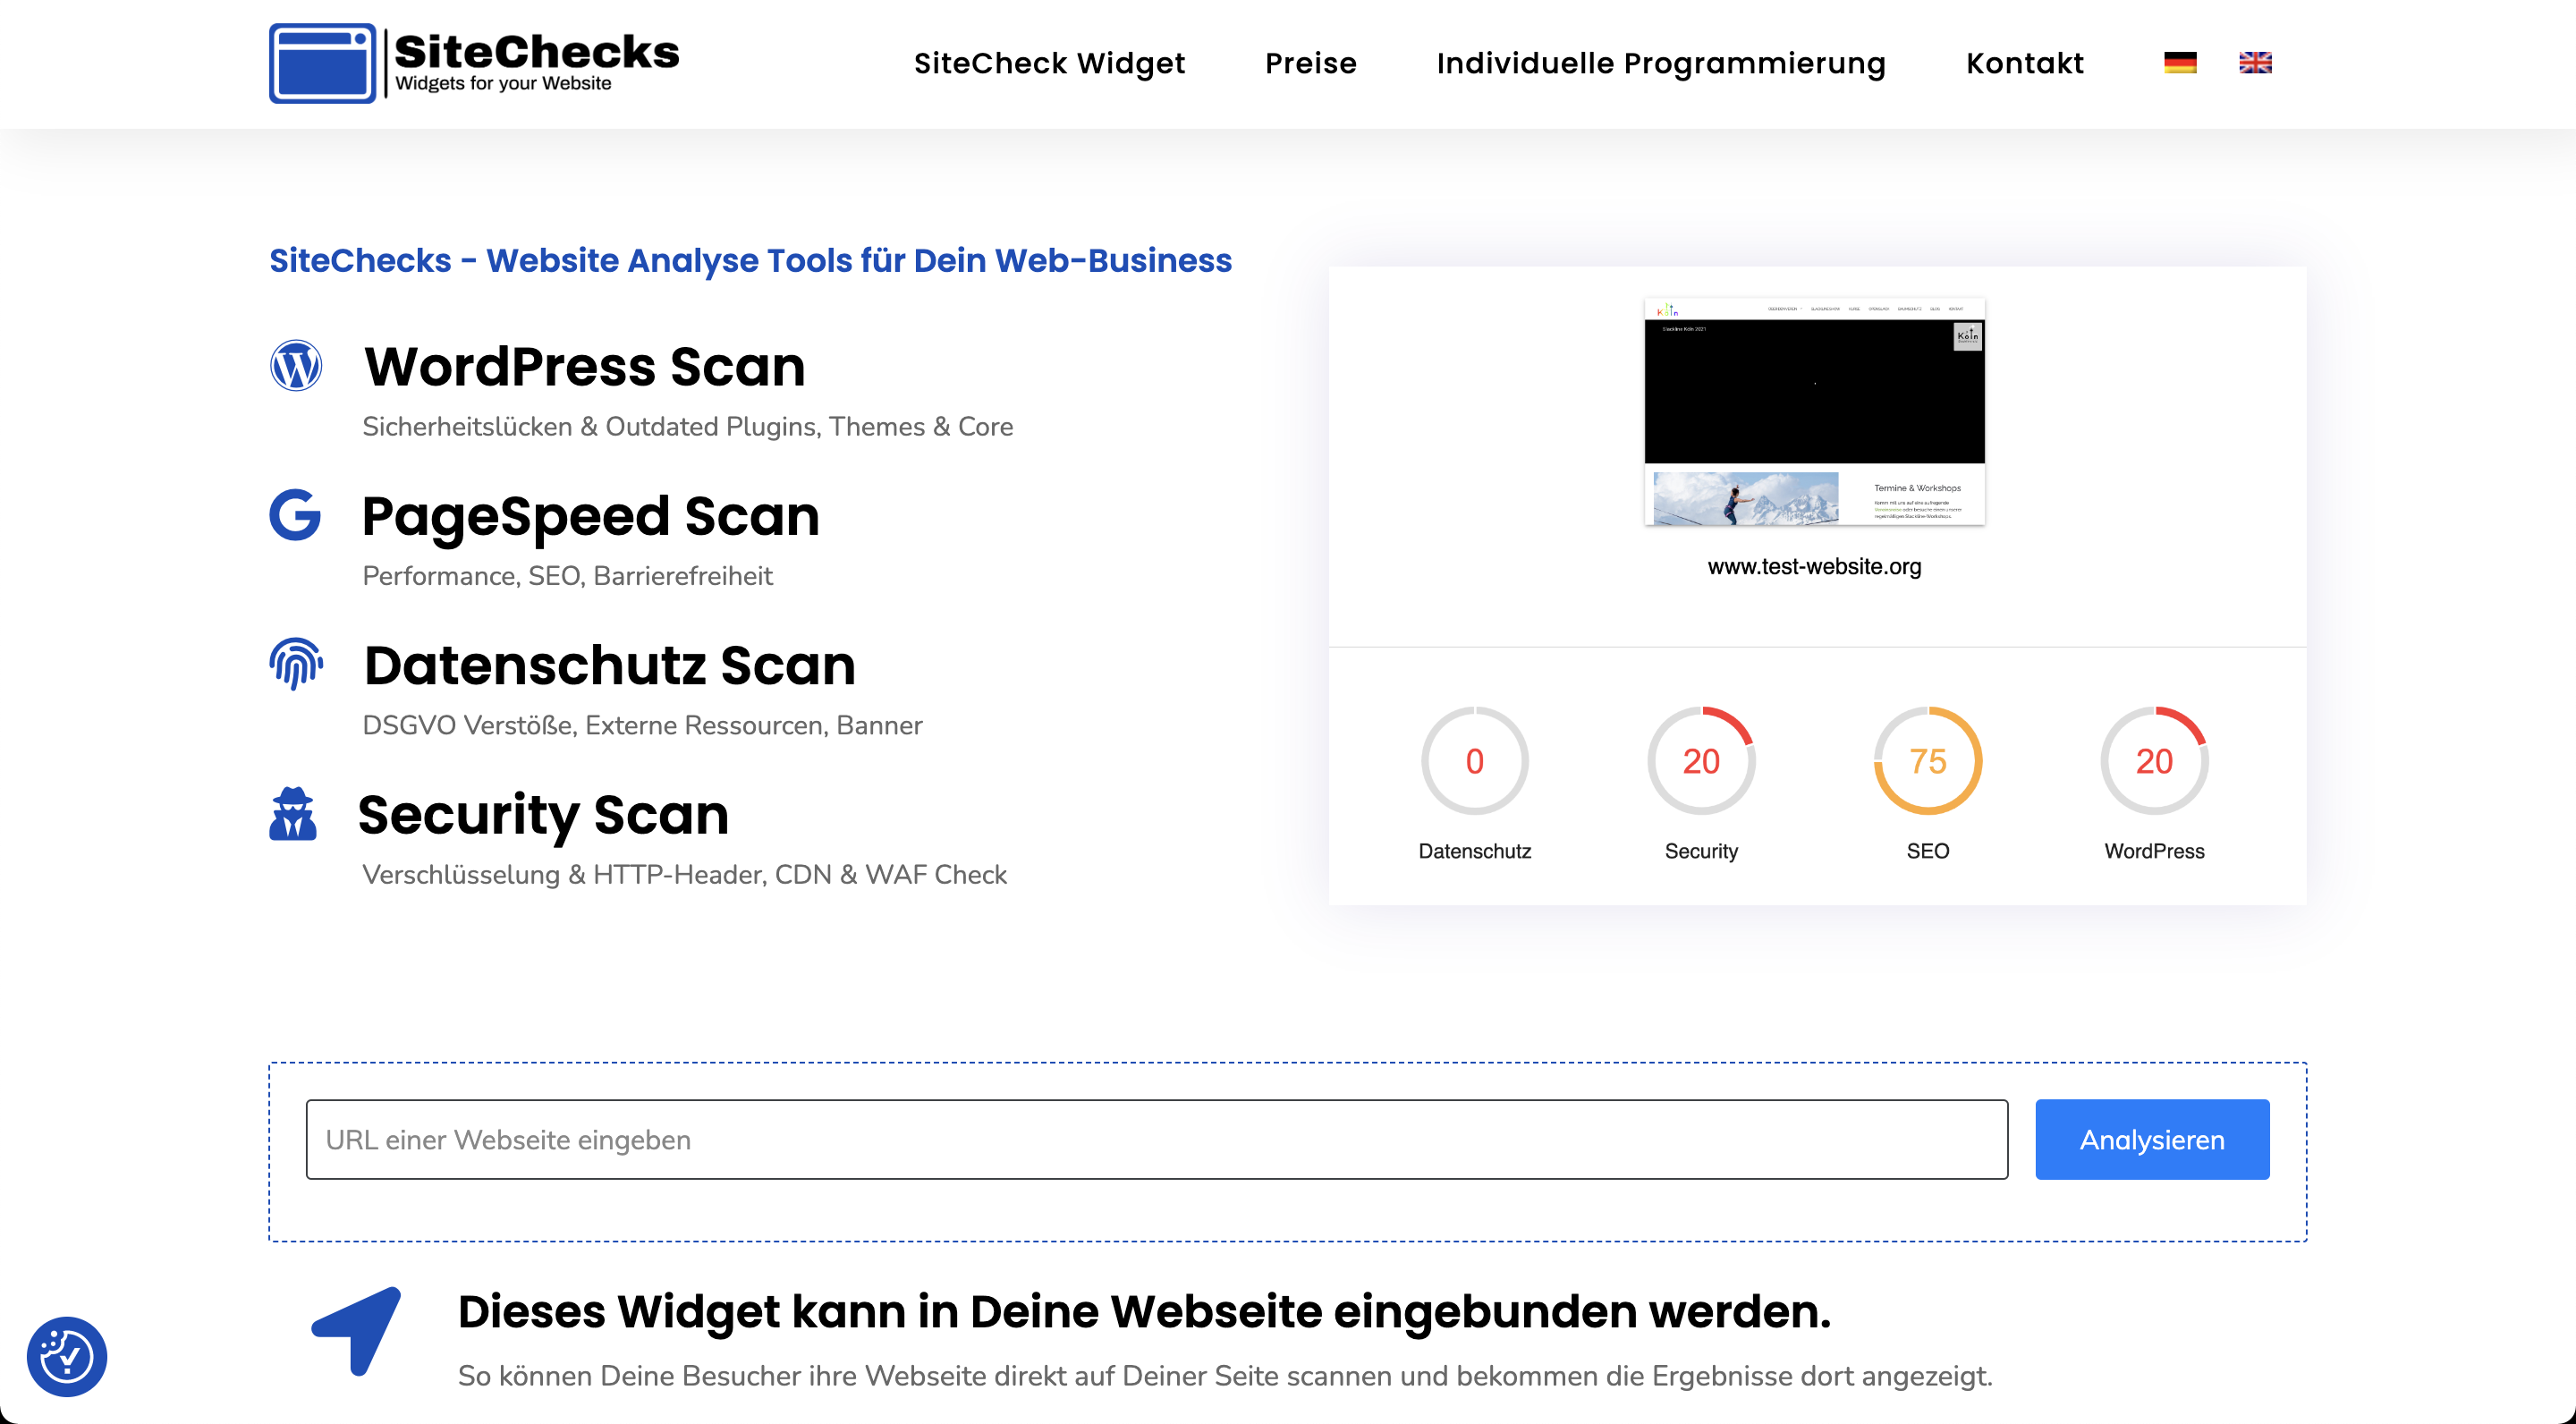Open cookie consent settings badge

pos(67,1357)
